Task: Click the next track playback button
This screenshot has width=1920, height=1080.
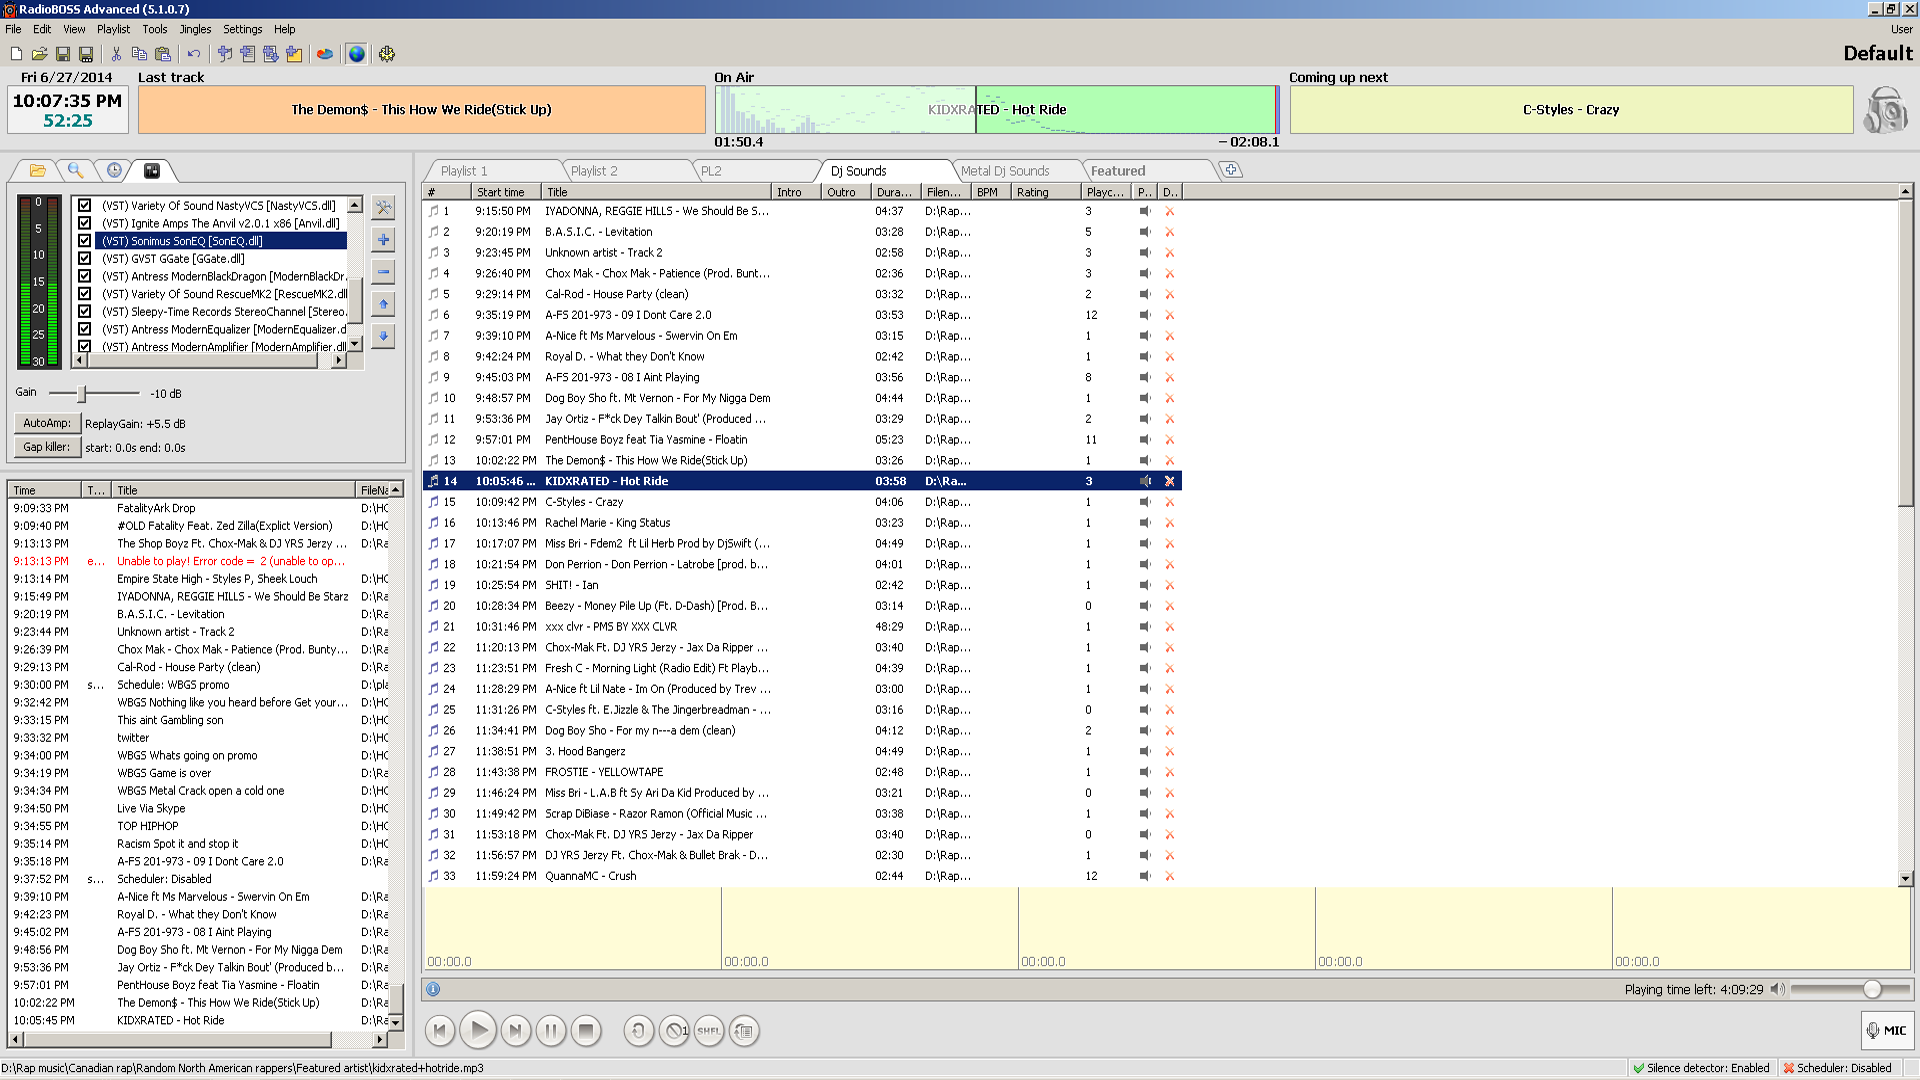Action: pos(515,1031)
